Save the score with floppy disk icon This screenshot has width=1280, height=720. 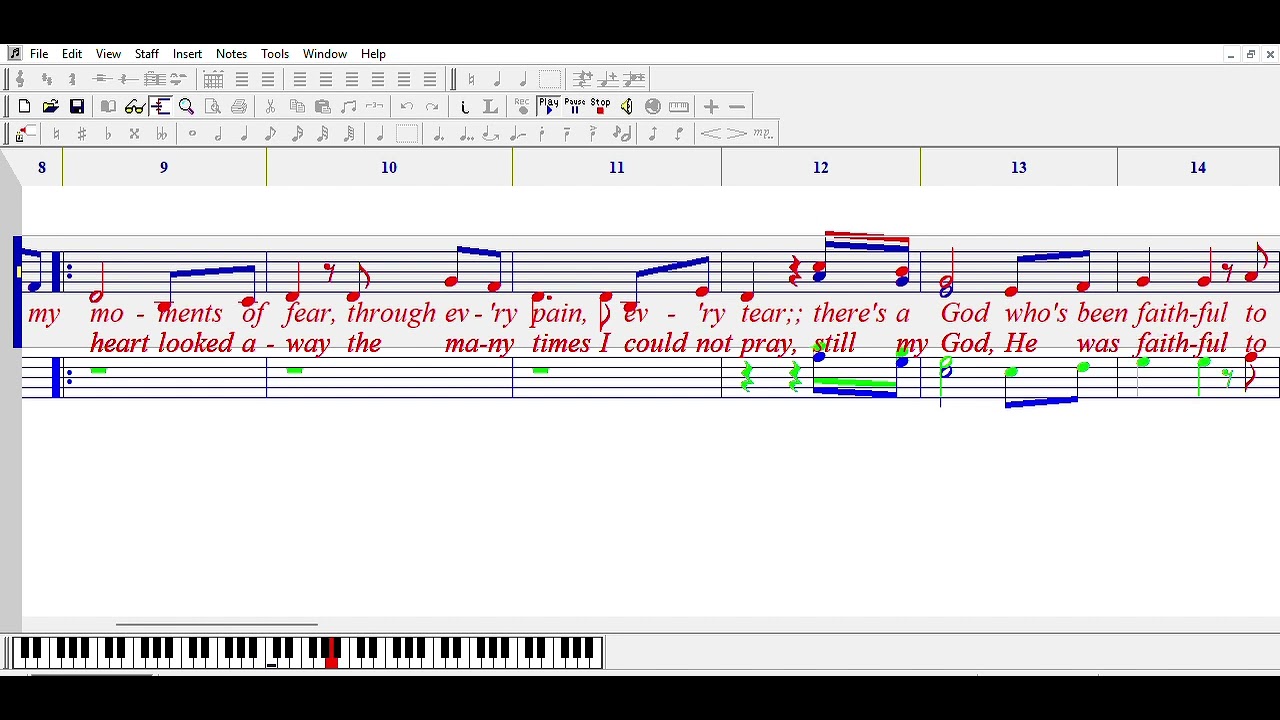[77, 107]
